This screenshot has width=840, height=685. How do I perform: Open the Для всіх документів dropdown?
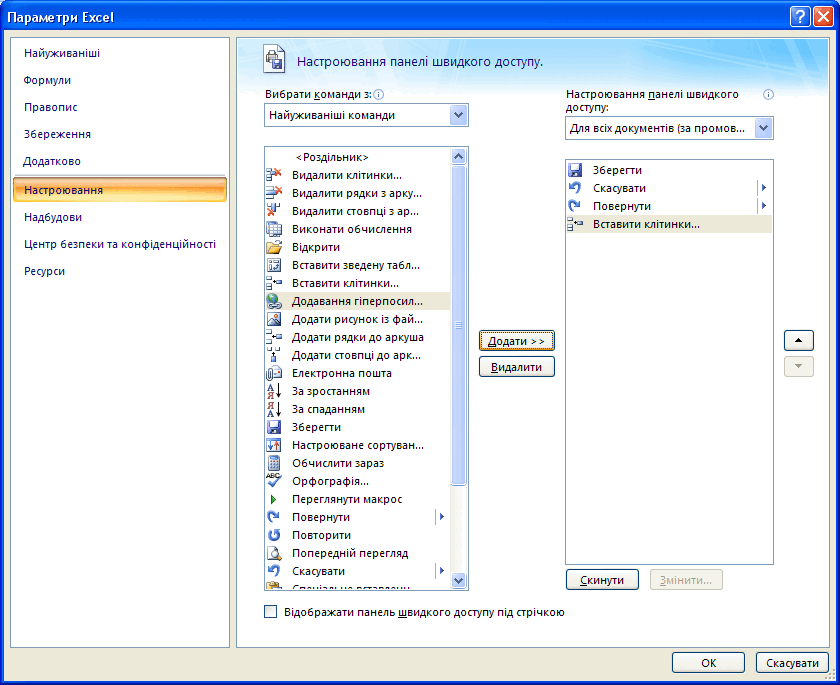[764, 128]
